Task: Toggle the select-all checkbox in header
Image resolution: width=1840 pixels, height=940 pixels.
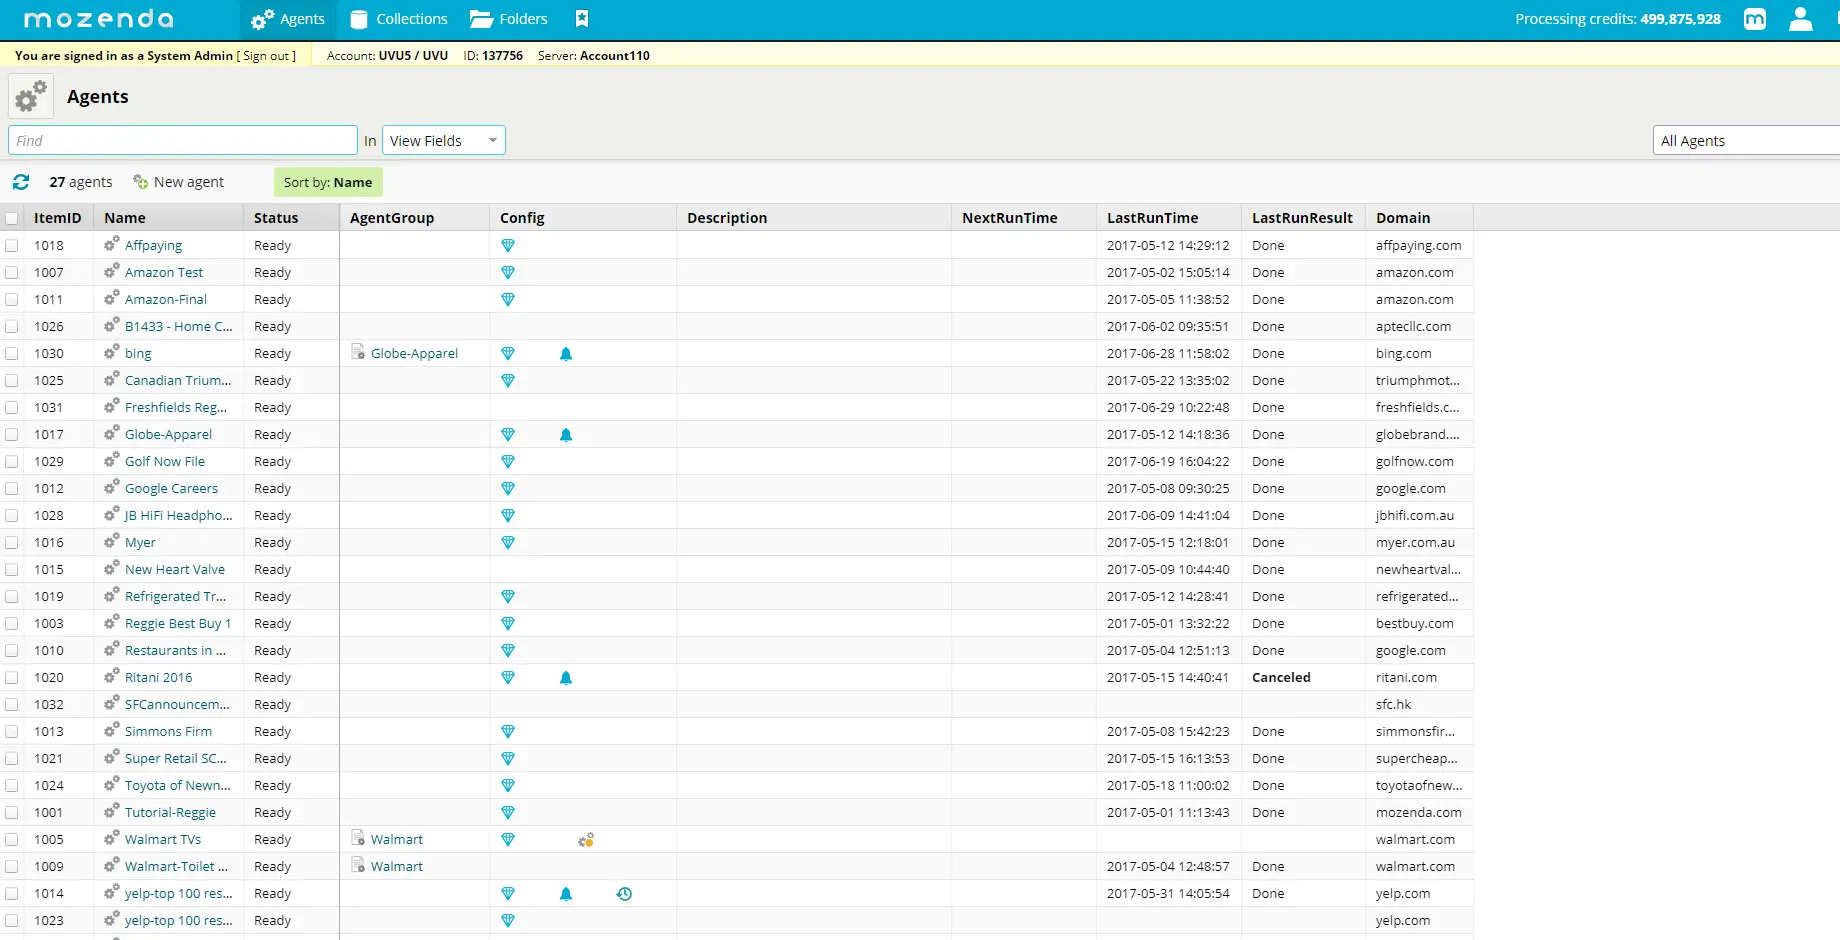Action: pyautogui.click(x=12, y=218)
